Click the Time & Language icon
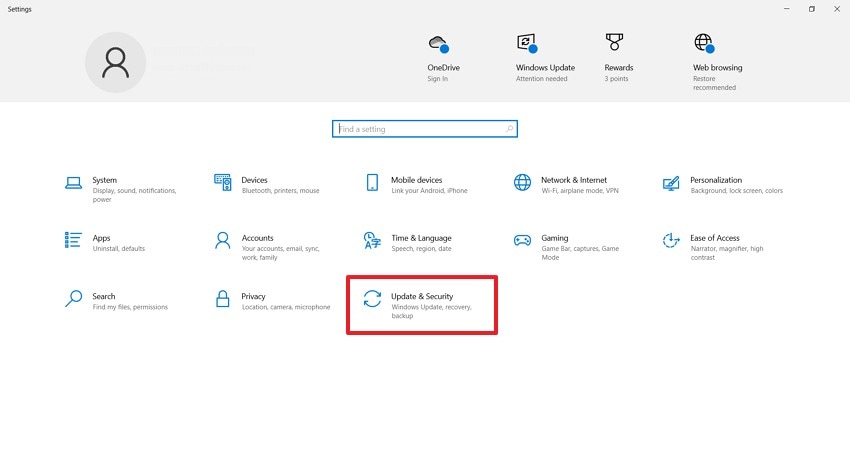850x454 pixels. pos(372,240)
